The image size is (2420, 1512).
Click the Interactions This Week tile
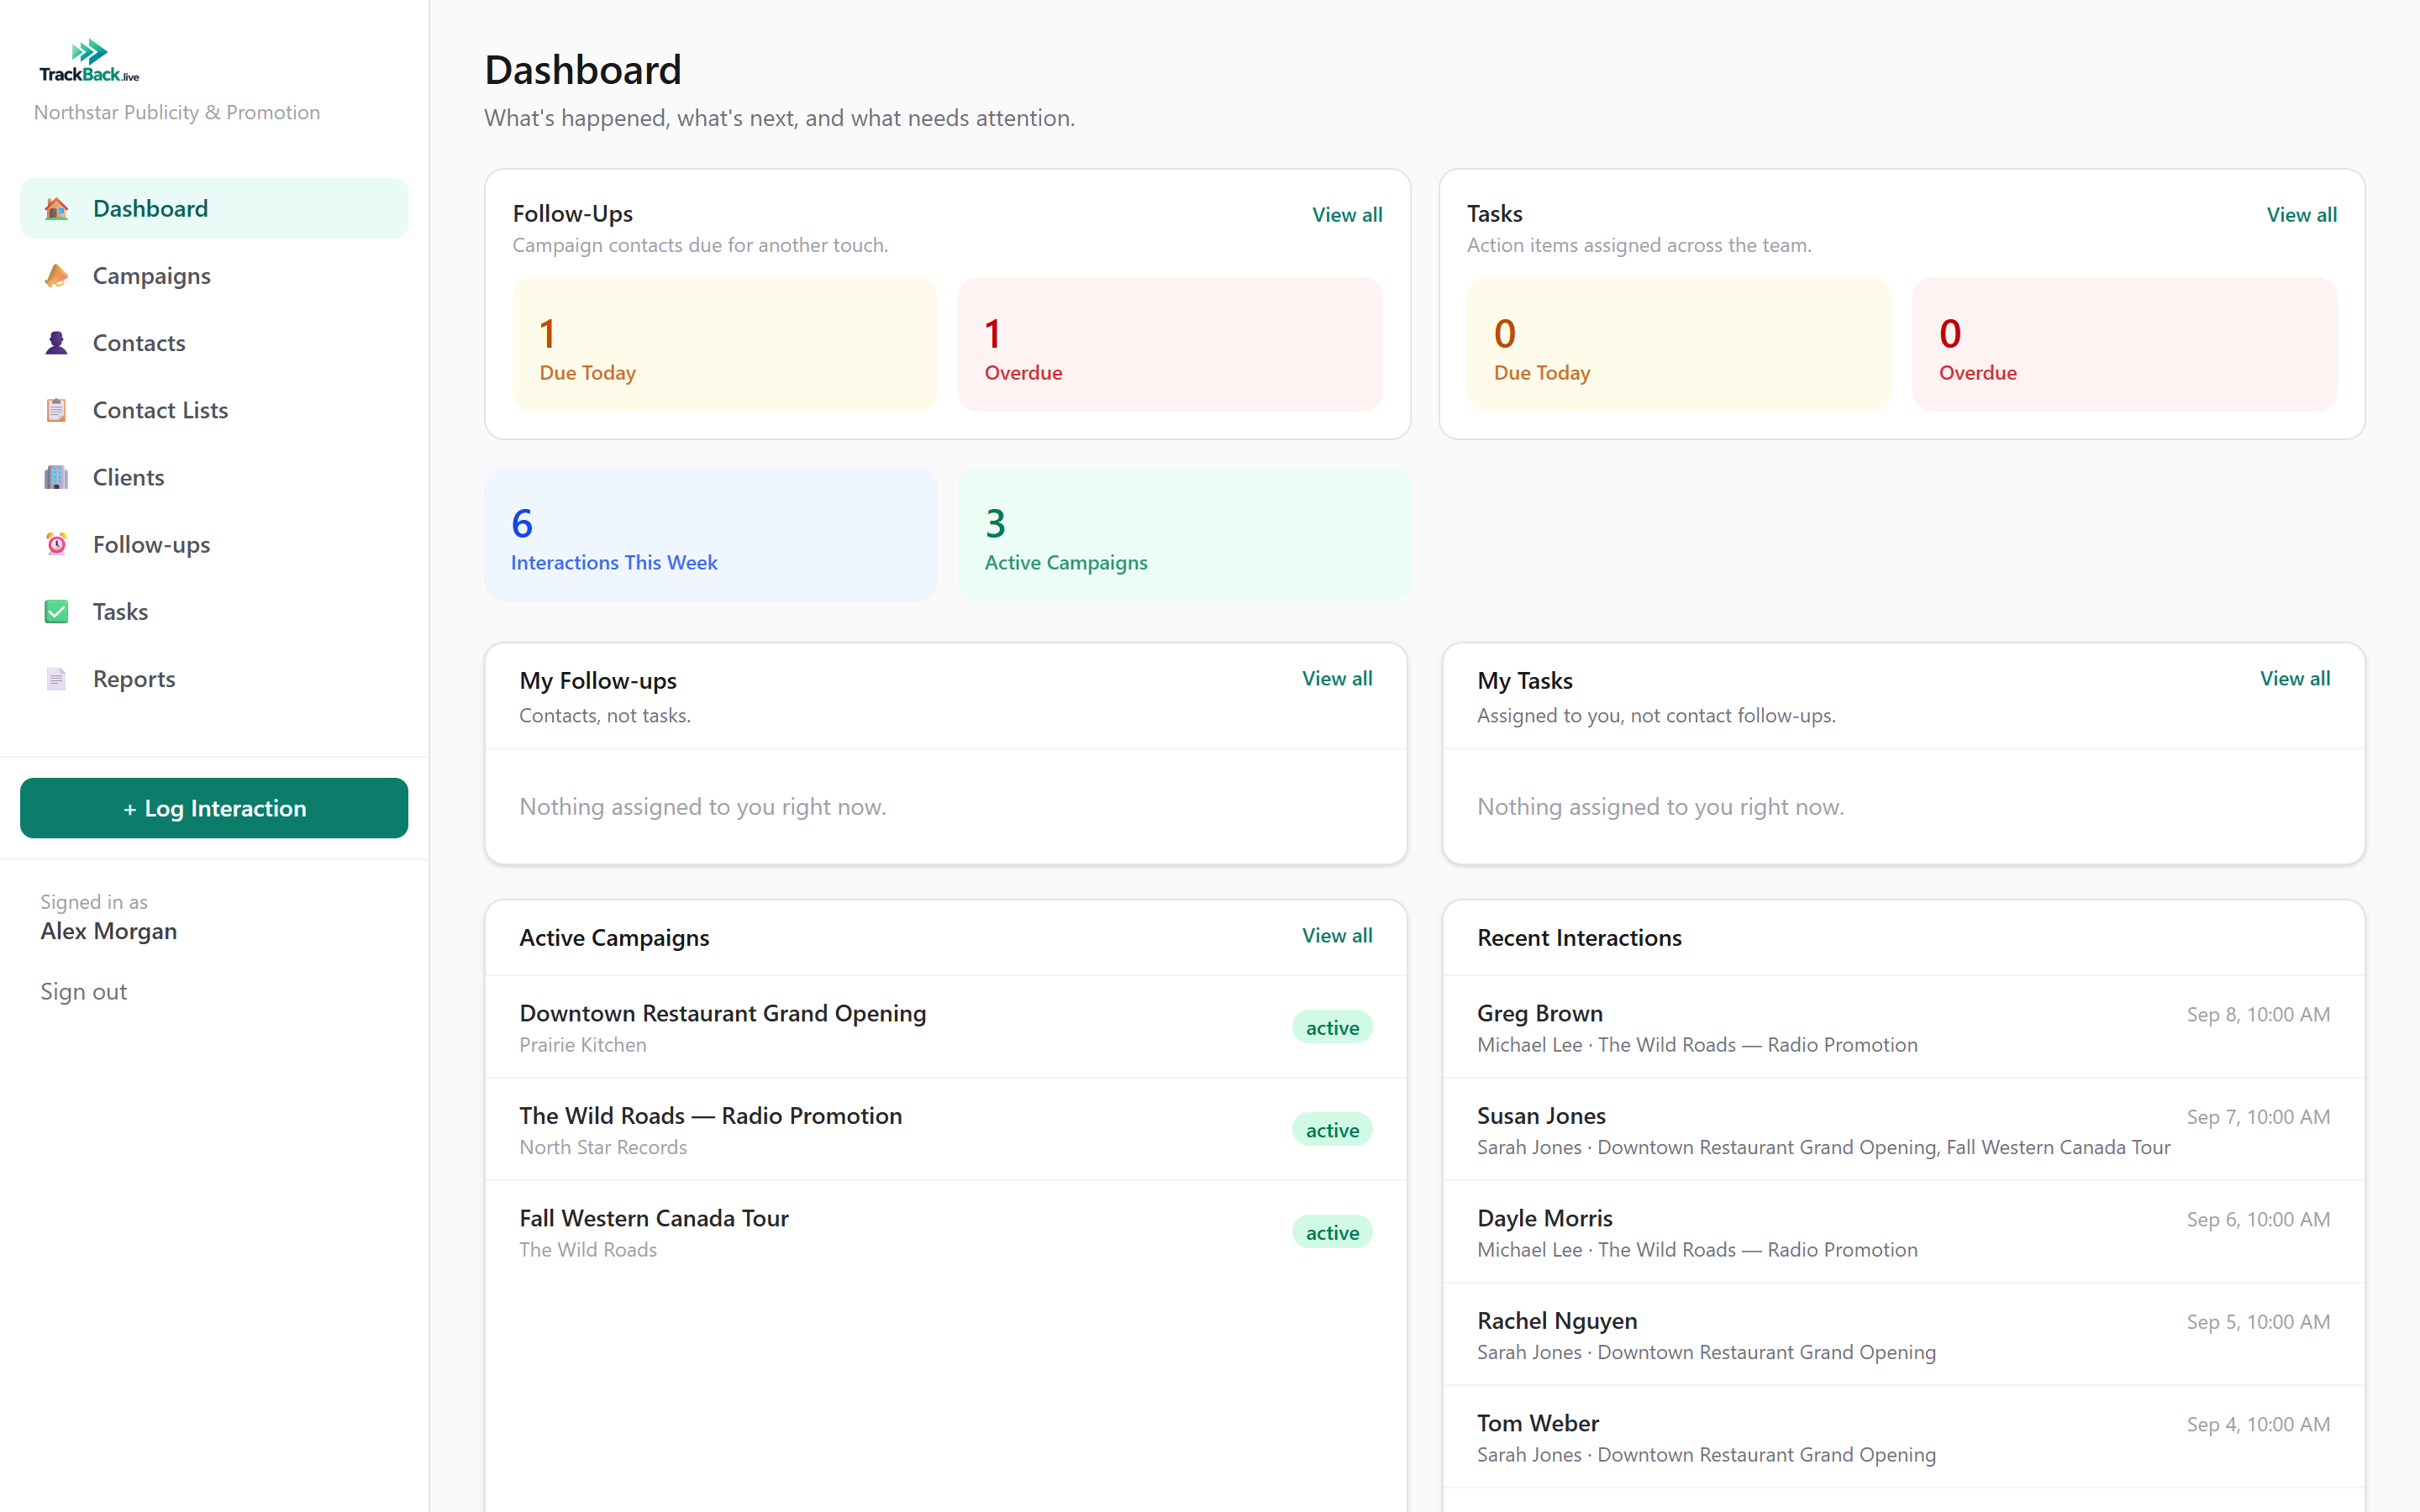click(711, 534)
